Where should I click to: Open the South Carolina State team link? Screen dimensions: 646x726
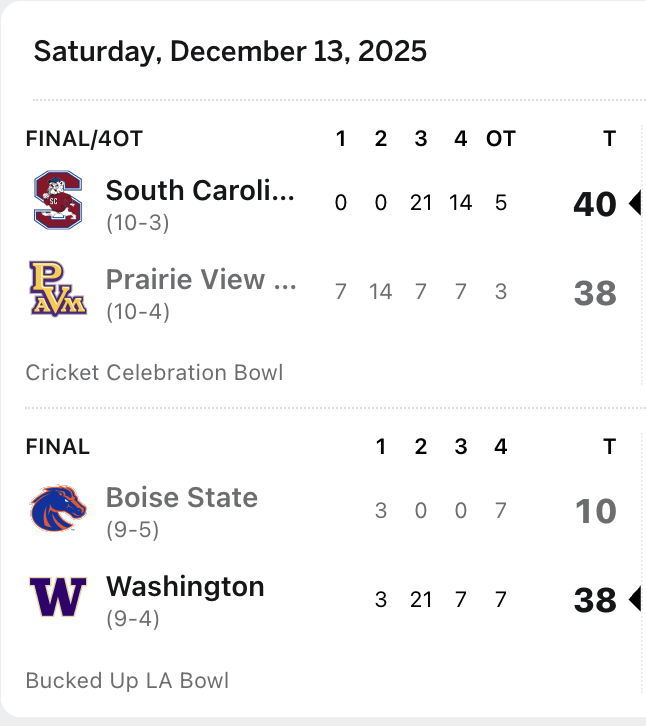click(x=200, y=190)
